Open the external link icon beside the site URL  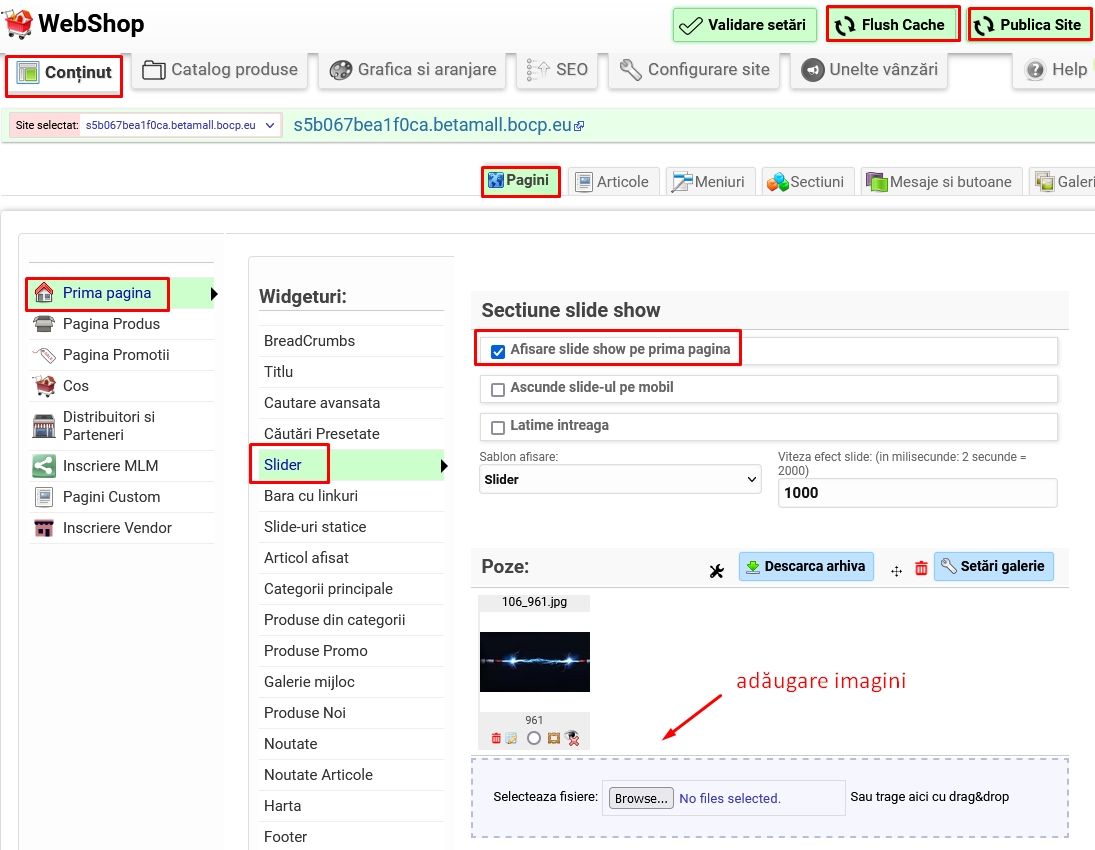pyautogui.click(x=579, y=126)
